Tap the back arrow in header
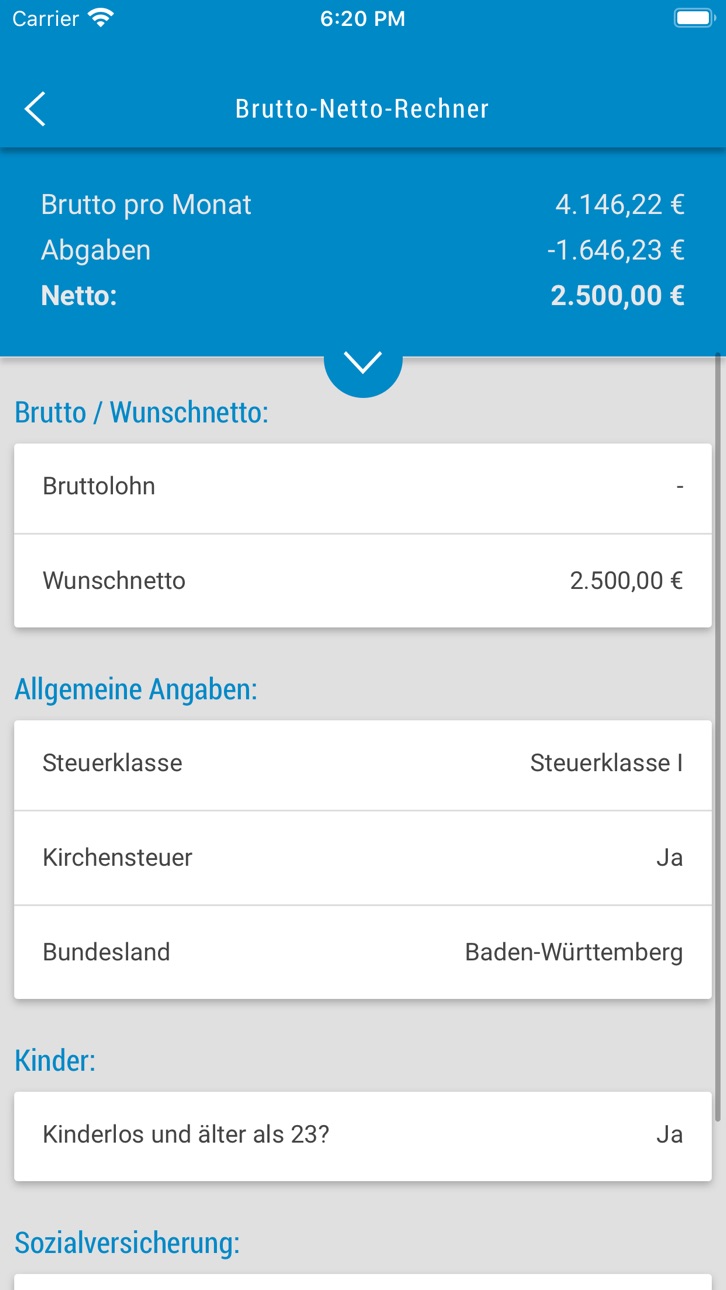 pos(35,108)
